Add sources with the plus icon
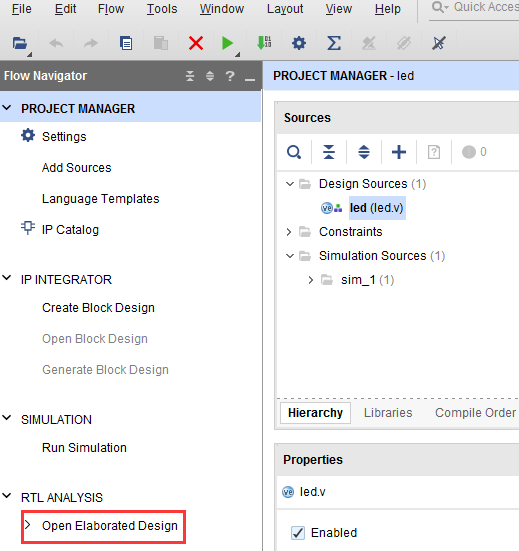The image size is (519, 551). [399, 152]
